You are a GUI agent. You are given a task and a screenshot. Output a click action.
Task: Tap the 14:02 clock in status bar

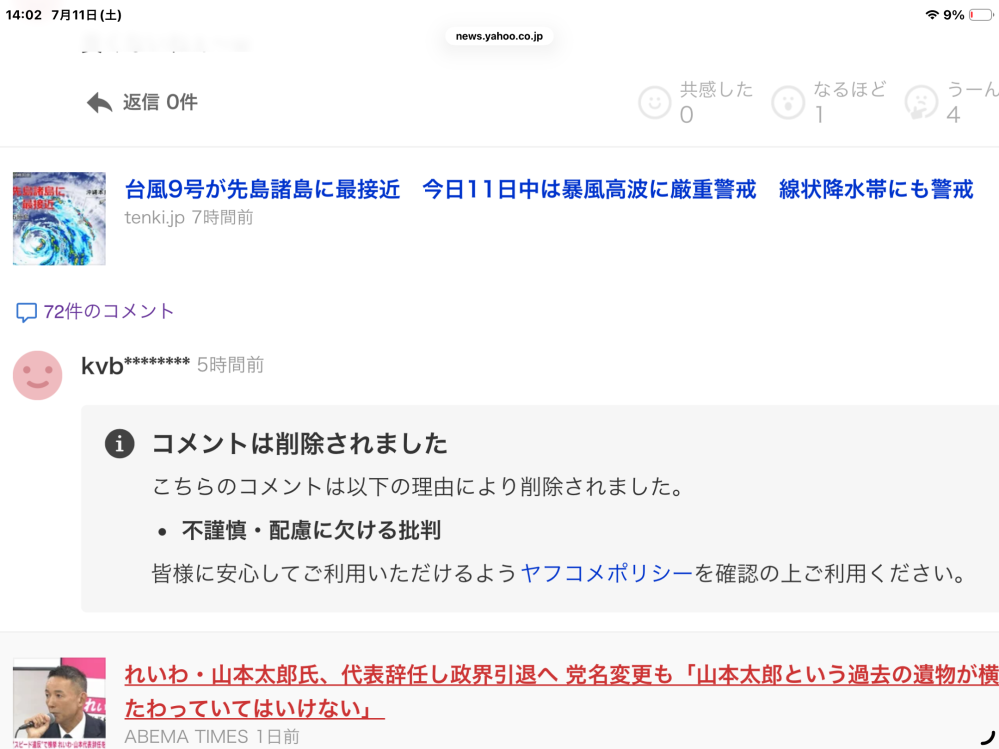24,15
